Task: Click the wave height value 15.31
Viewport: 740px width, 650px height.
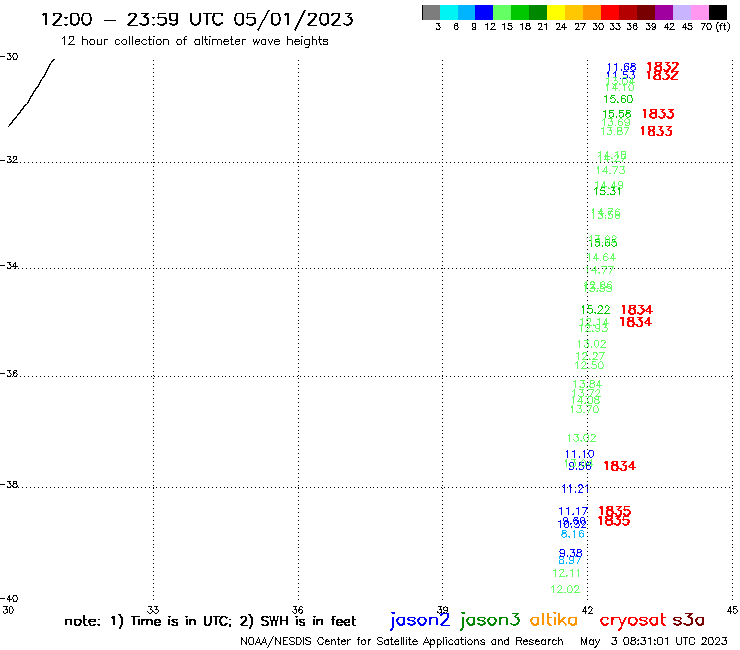Action: [x=607, y=191]
